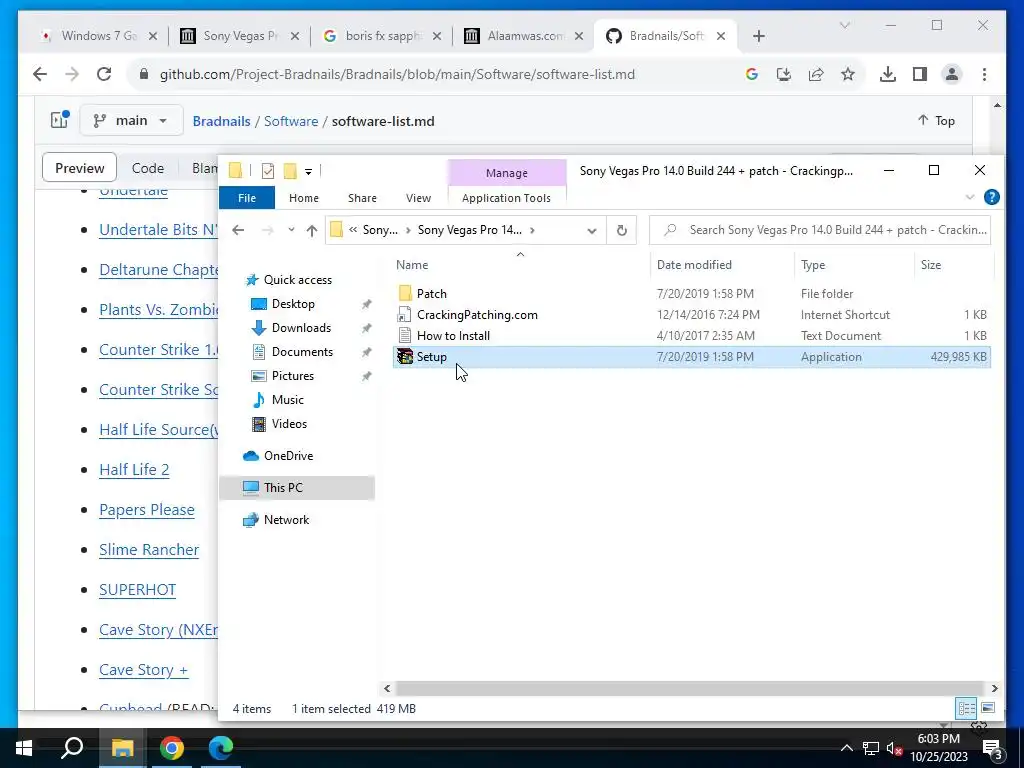The height and width of the screenshot is (768, 1024).
Task: Select the GitHub Code view button
Action: click(148, 168)
